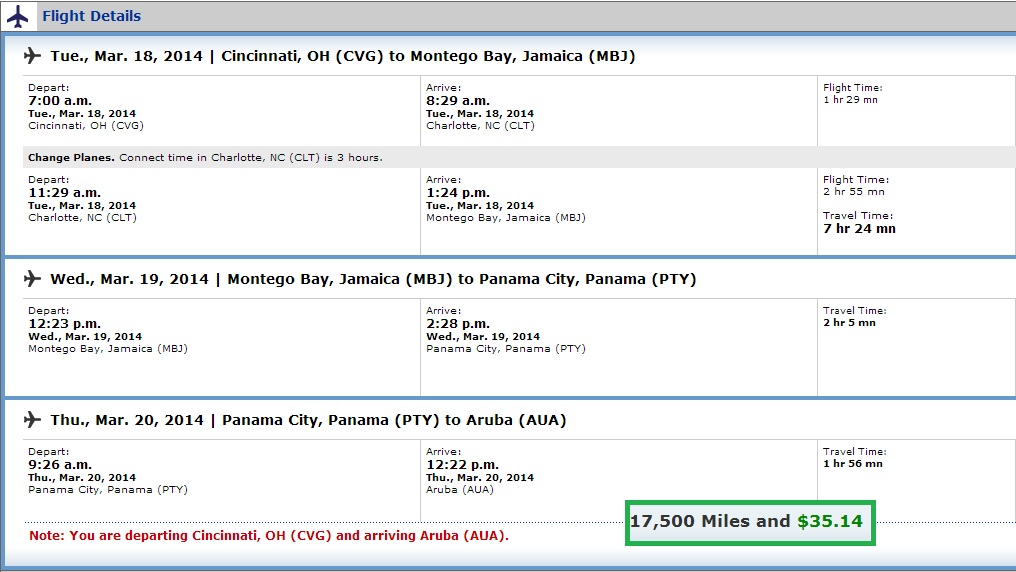
Task: Click the red note about departing Cincinnati
Action: coord(268,536)
